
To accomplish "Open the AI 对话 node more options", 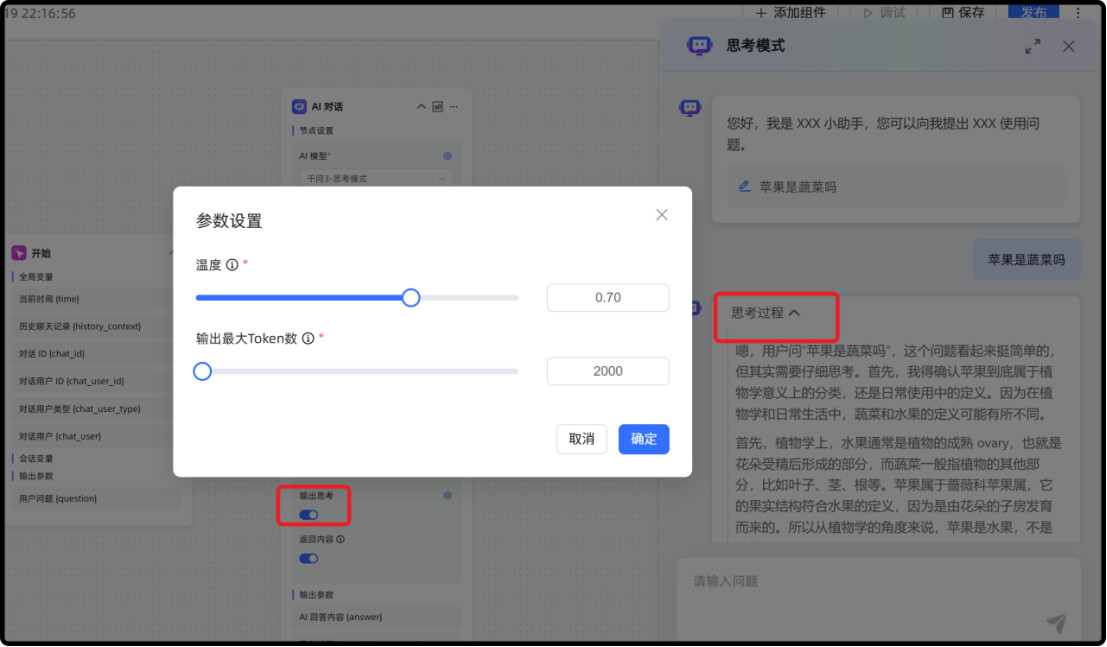I will [454, 107].
